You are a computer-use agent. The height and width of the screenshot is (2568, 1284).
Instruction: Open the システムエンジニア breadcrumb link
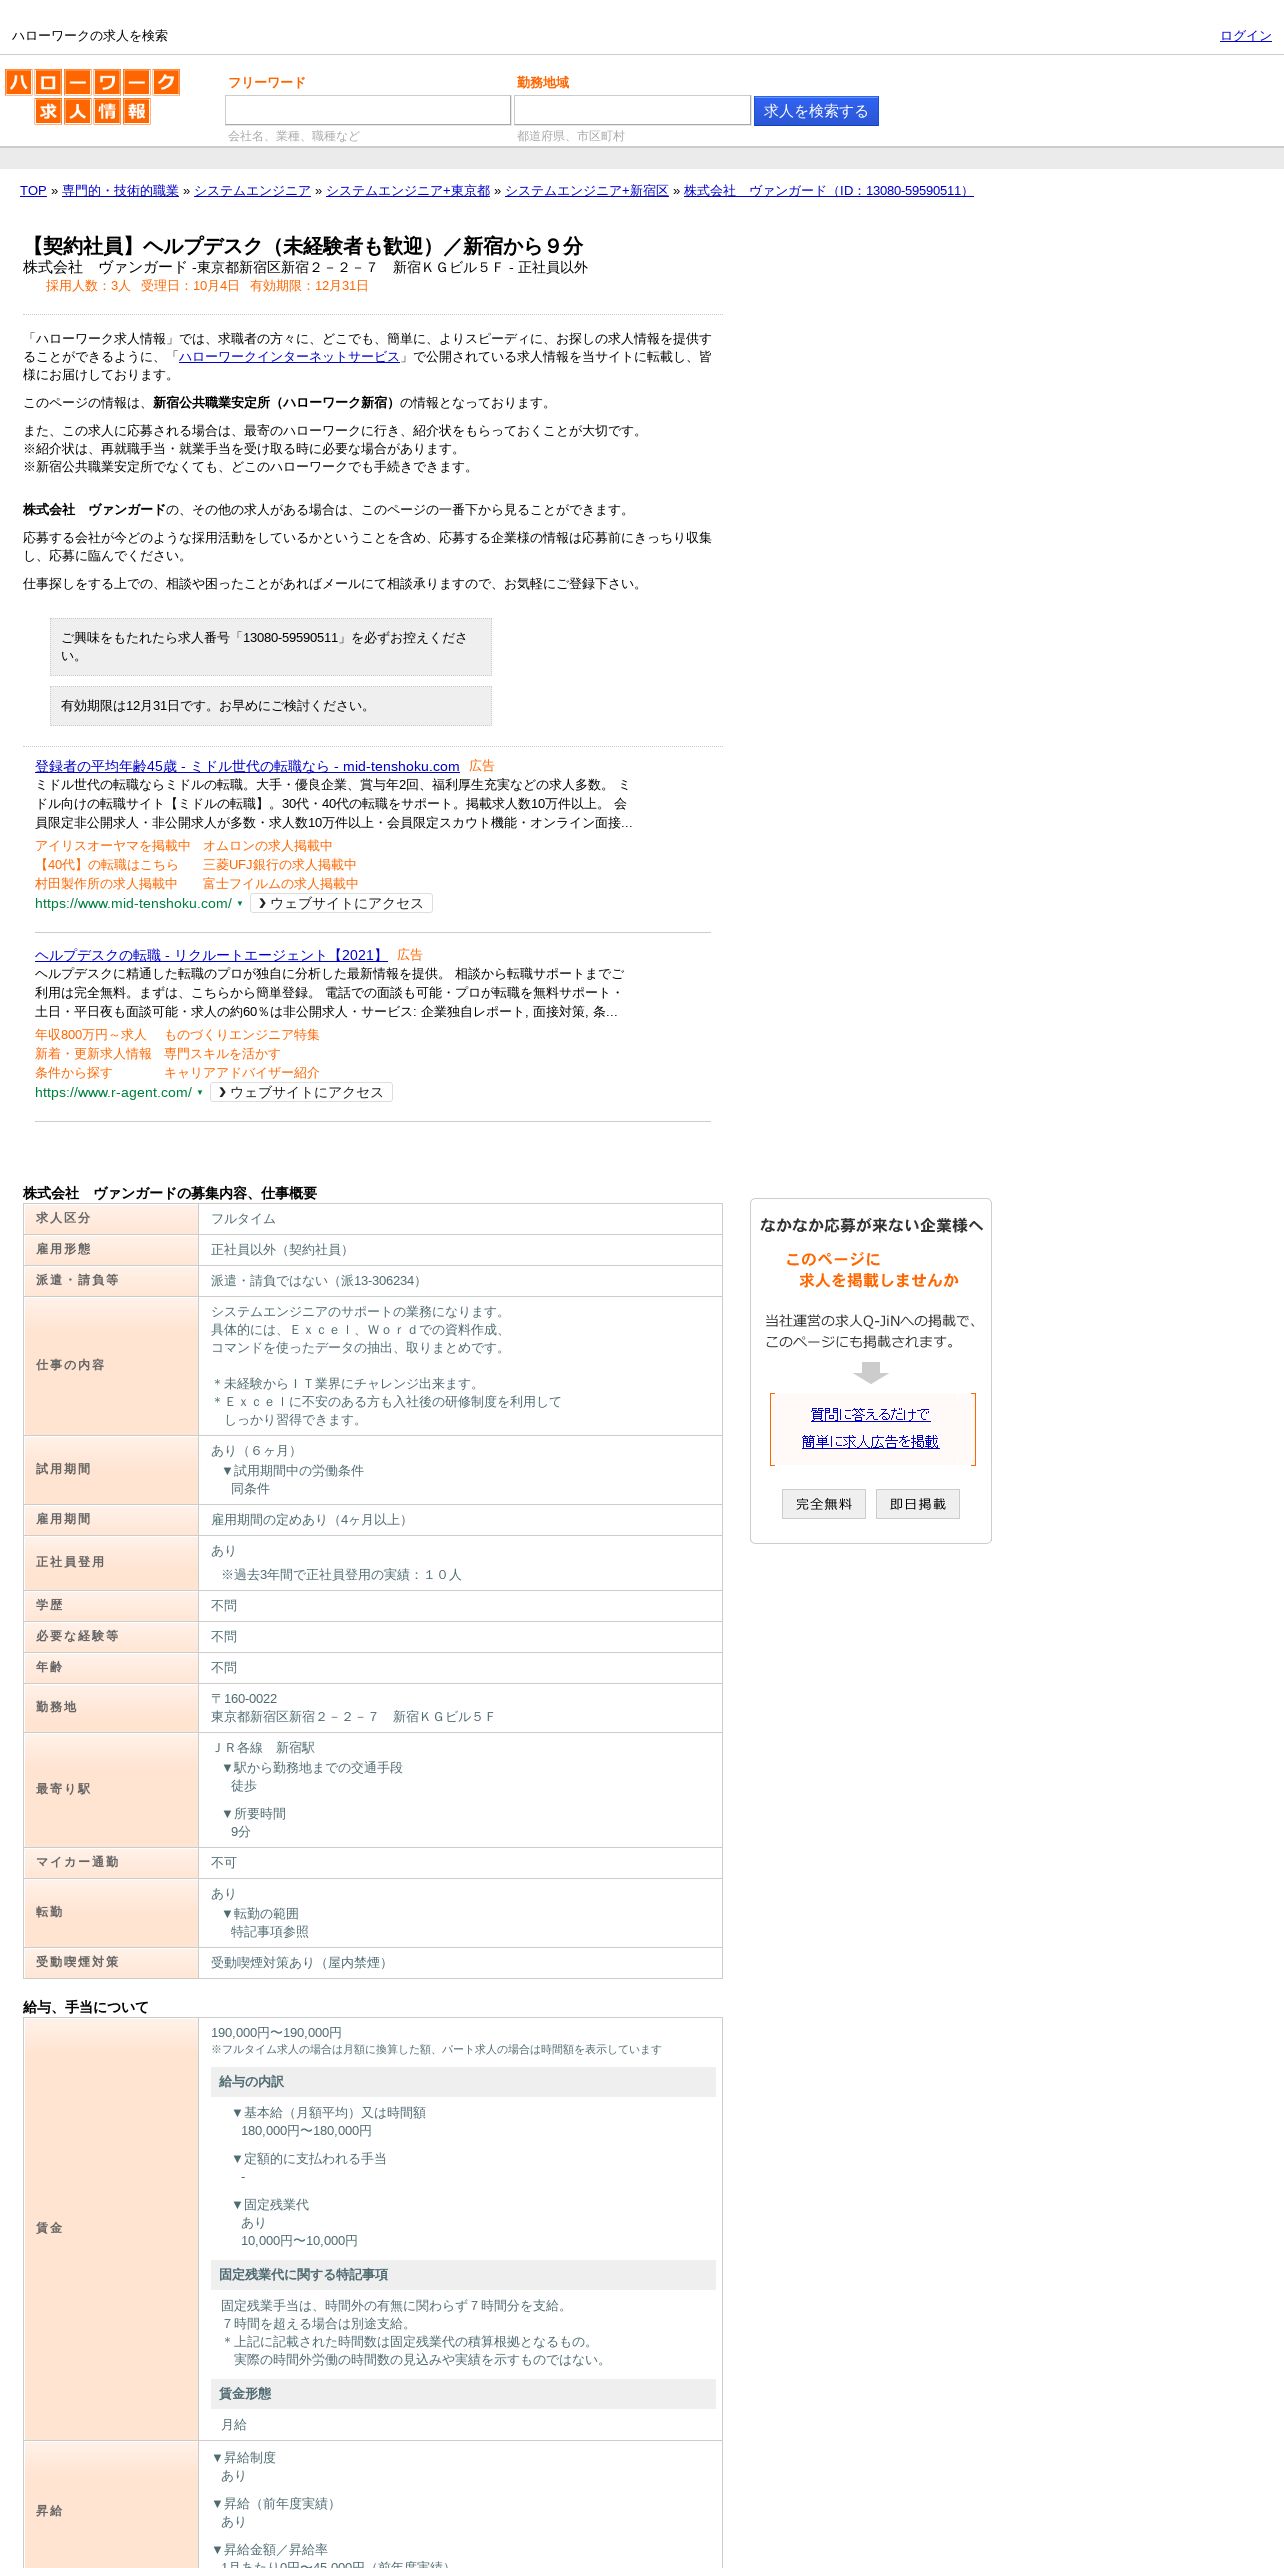[x=252, y=191]
